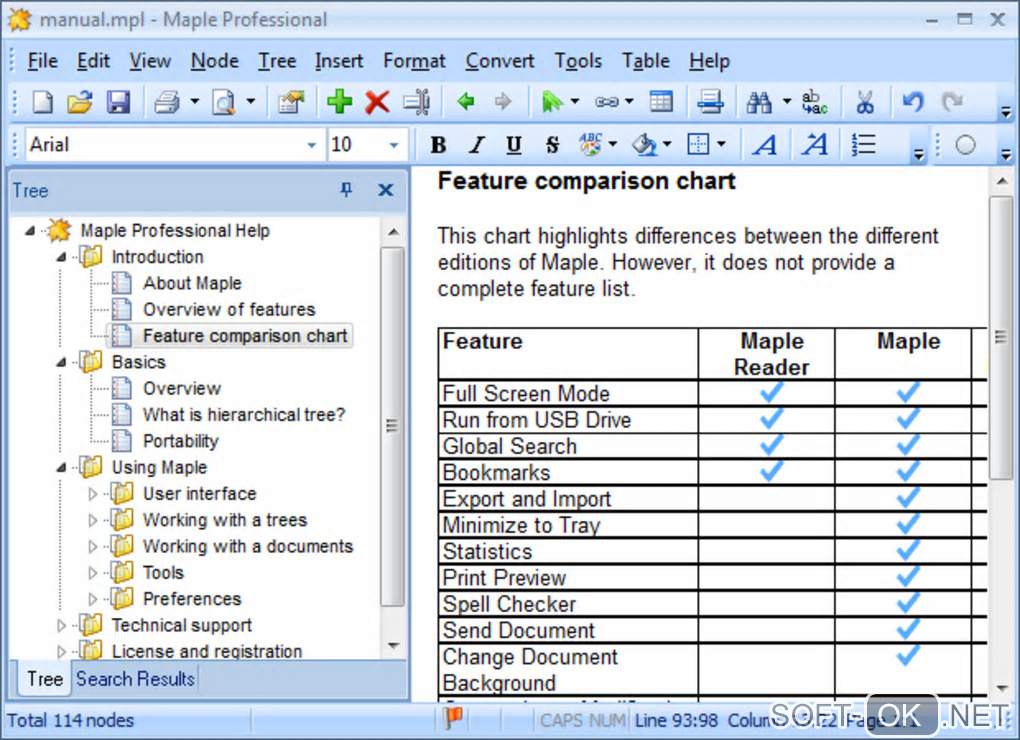Screen dimensions: 1020x740
Task: Select the About Maple node
Action: point(192,284)
